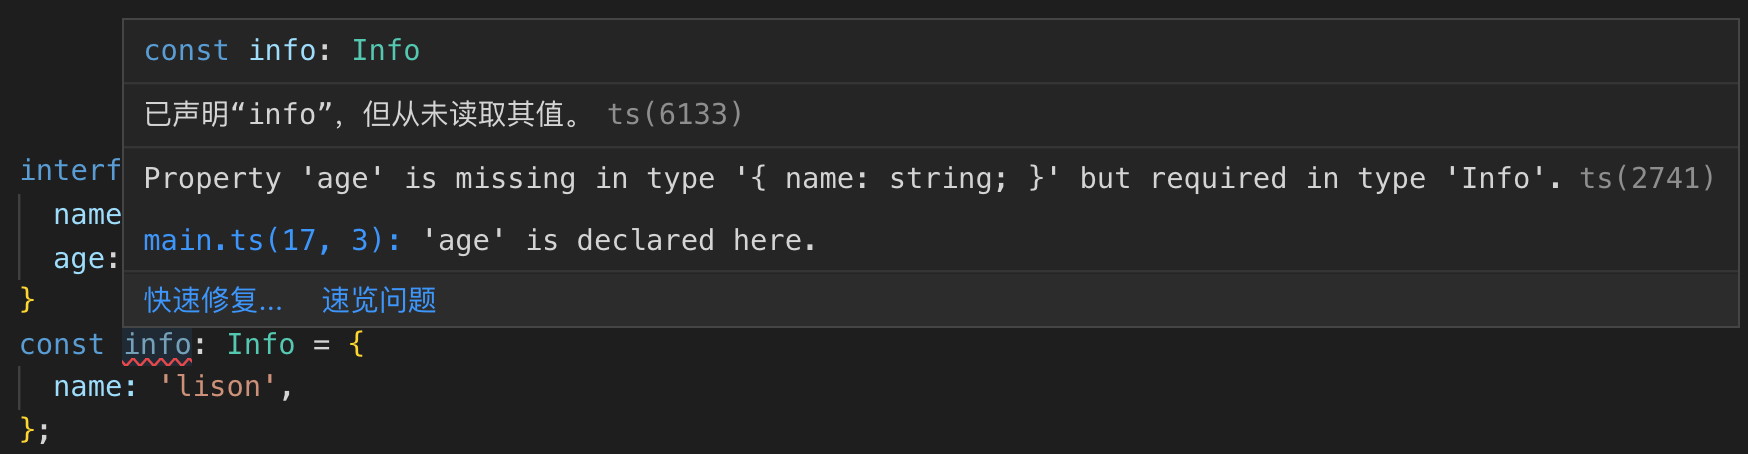Image resolution: width=1748 pixels, height=454 pixels.
Task: Click the opening brace after the equals sign
Action: click(x=356, y=344)
